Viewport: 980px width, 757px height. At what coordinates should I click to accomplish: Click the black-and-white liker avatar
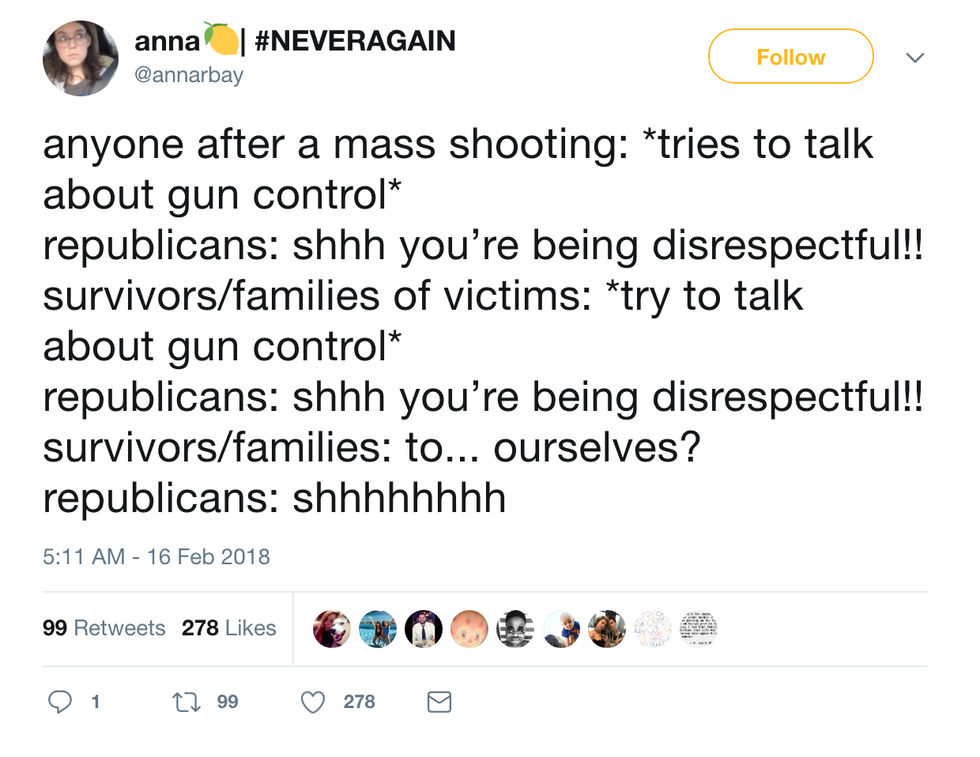(515, 629)
